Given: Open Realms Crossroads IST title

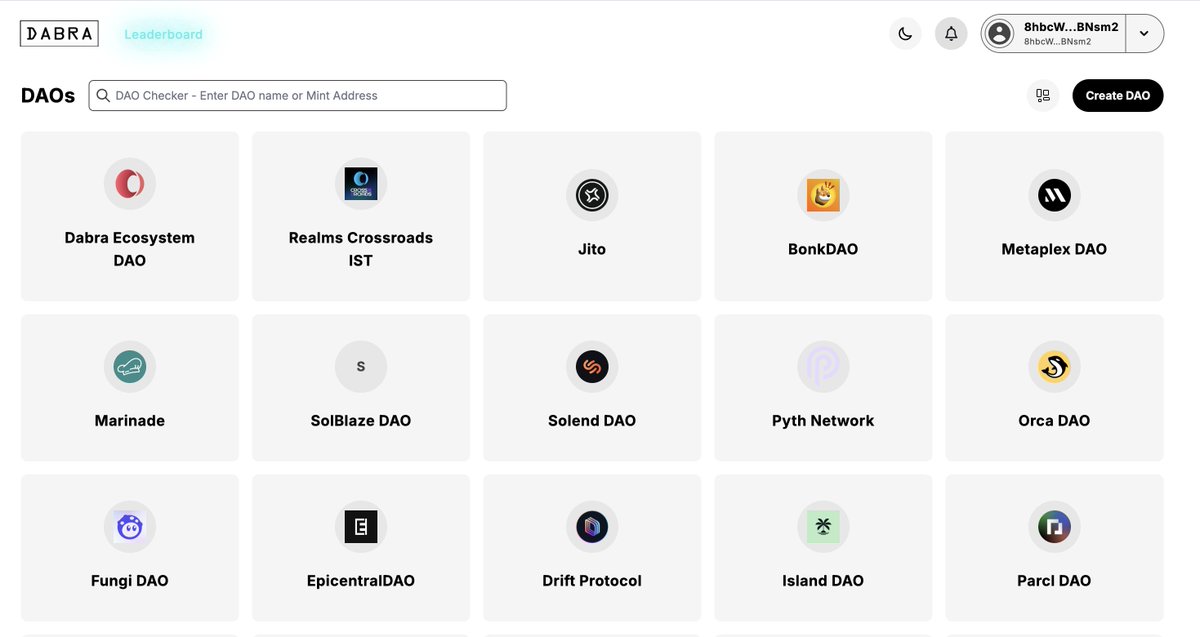Looking at the screenshot, I should (x=361, y=249).
